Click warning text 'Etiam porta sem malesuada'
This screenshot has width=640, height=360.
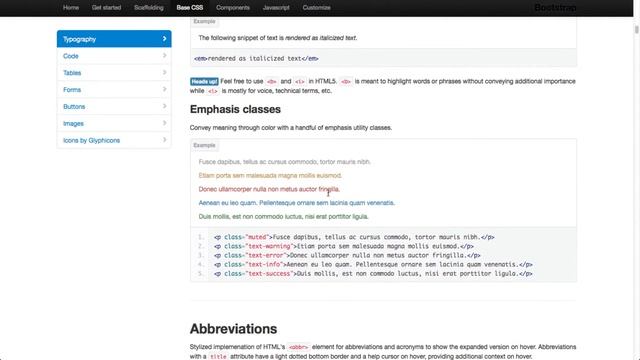pos(270,176)
